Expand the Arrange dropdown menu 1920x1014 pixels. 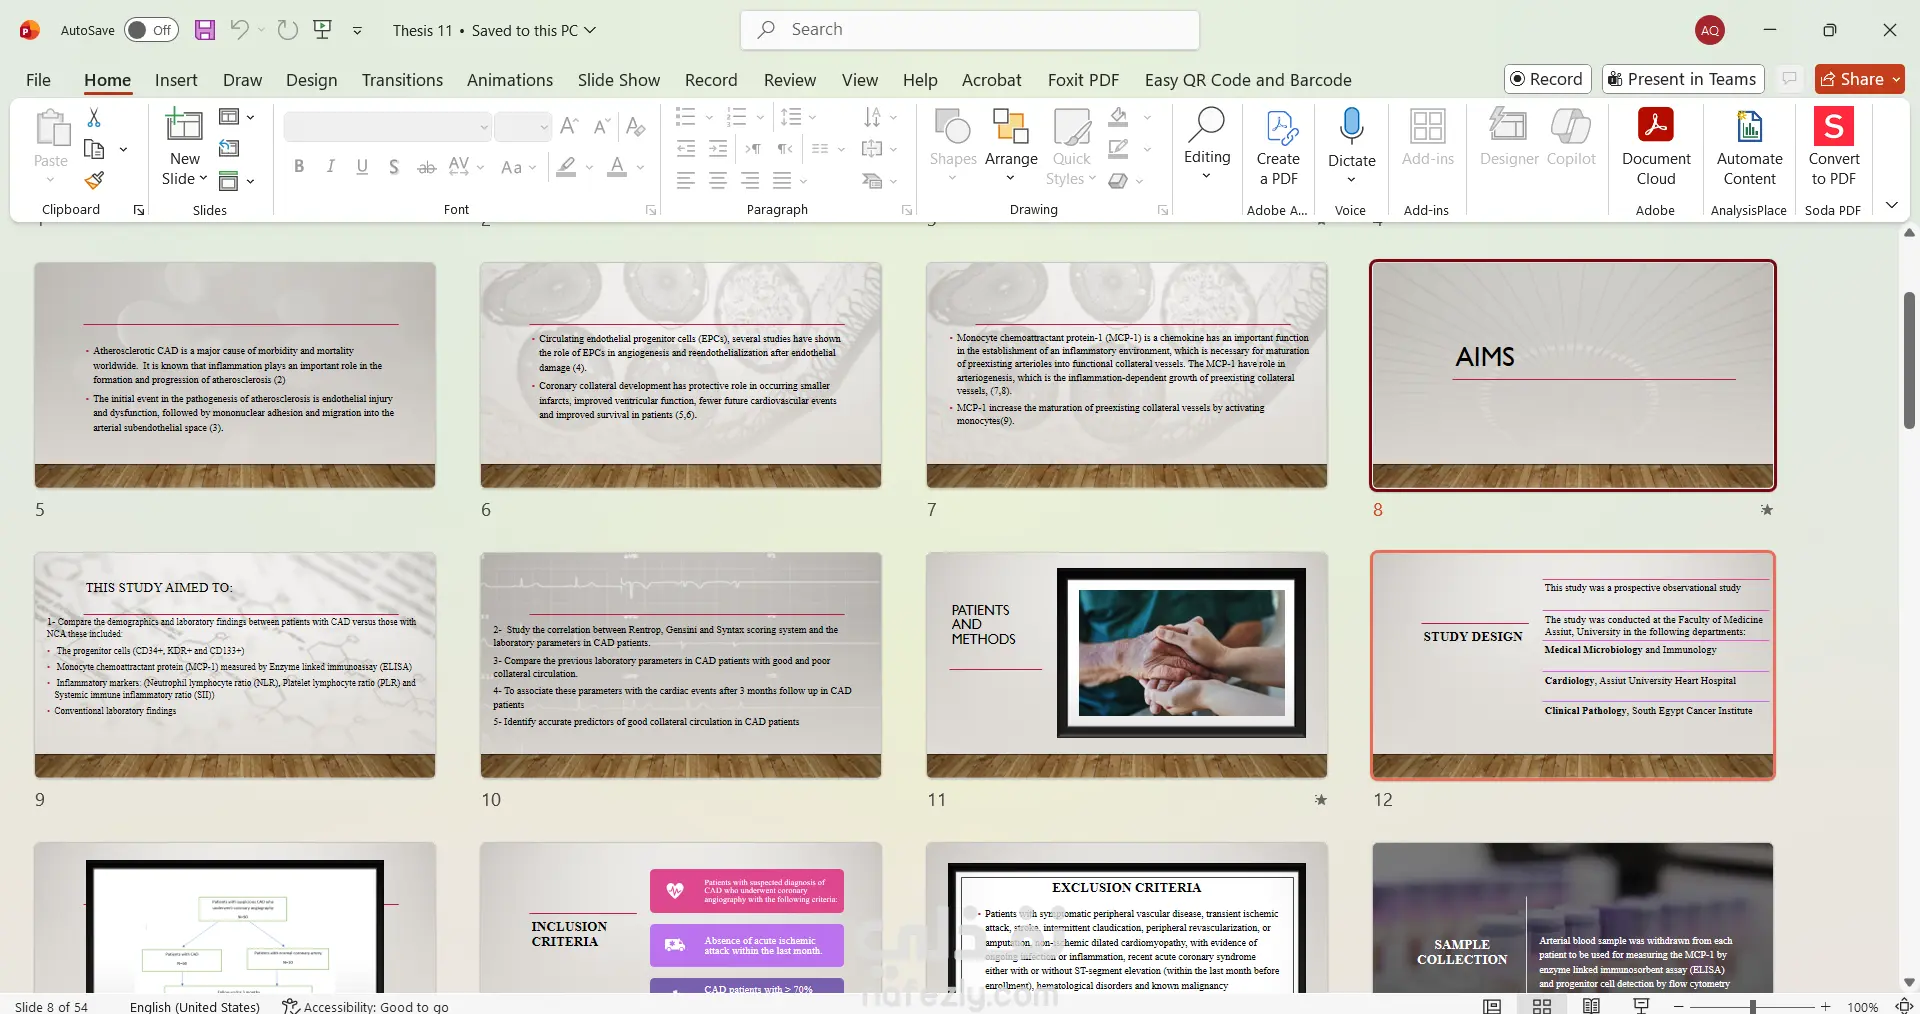(1010, 160)
